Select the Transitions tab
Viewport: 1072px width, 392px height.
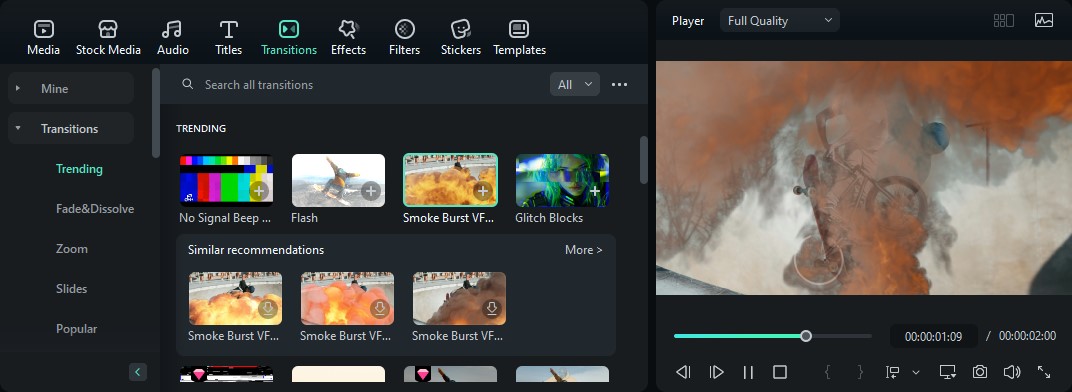click(289, 38)
